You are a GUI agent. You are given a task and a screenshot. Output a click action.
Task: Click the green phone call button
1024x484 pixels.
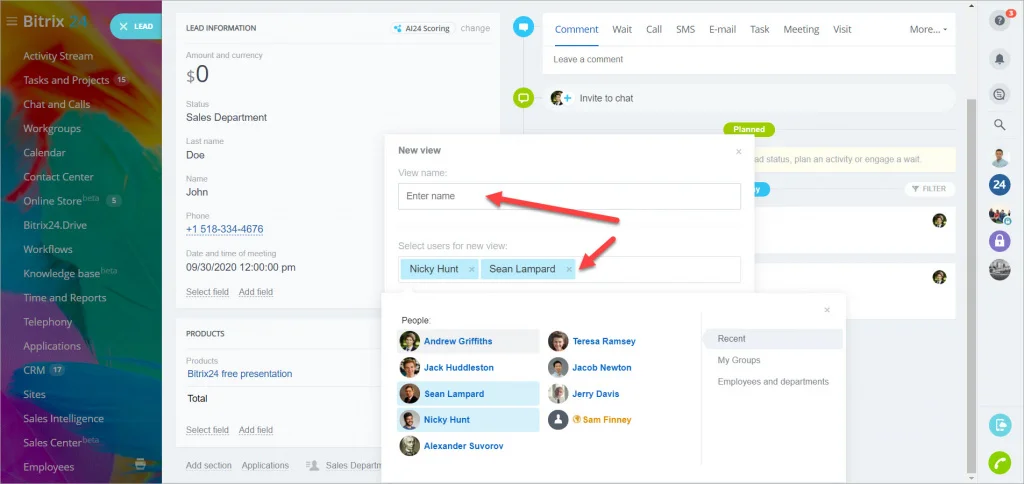click(x=999, y=462)
